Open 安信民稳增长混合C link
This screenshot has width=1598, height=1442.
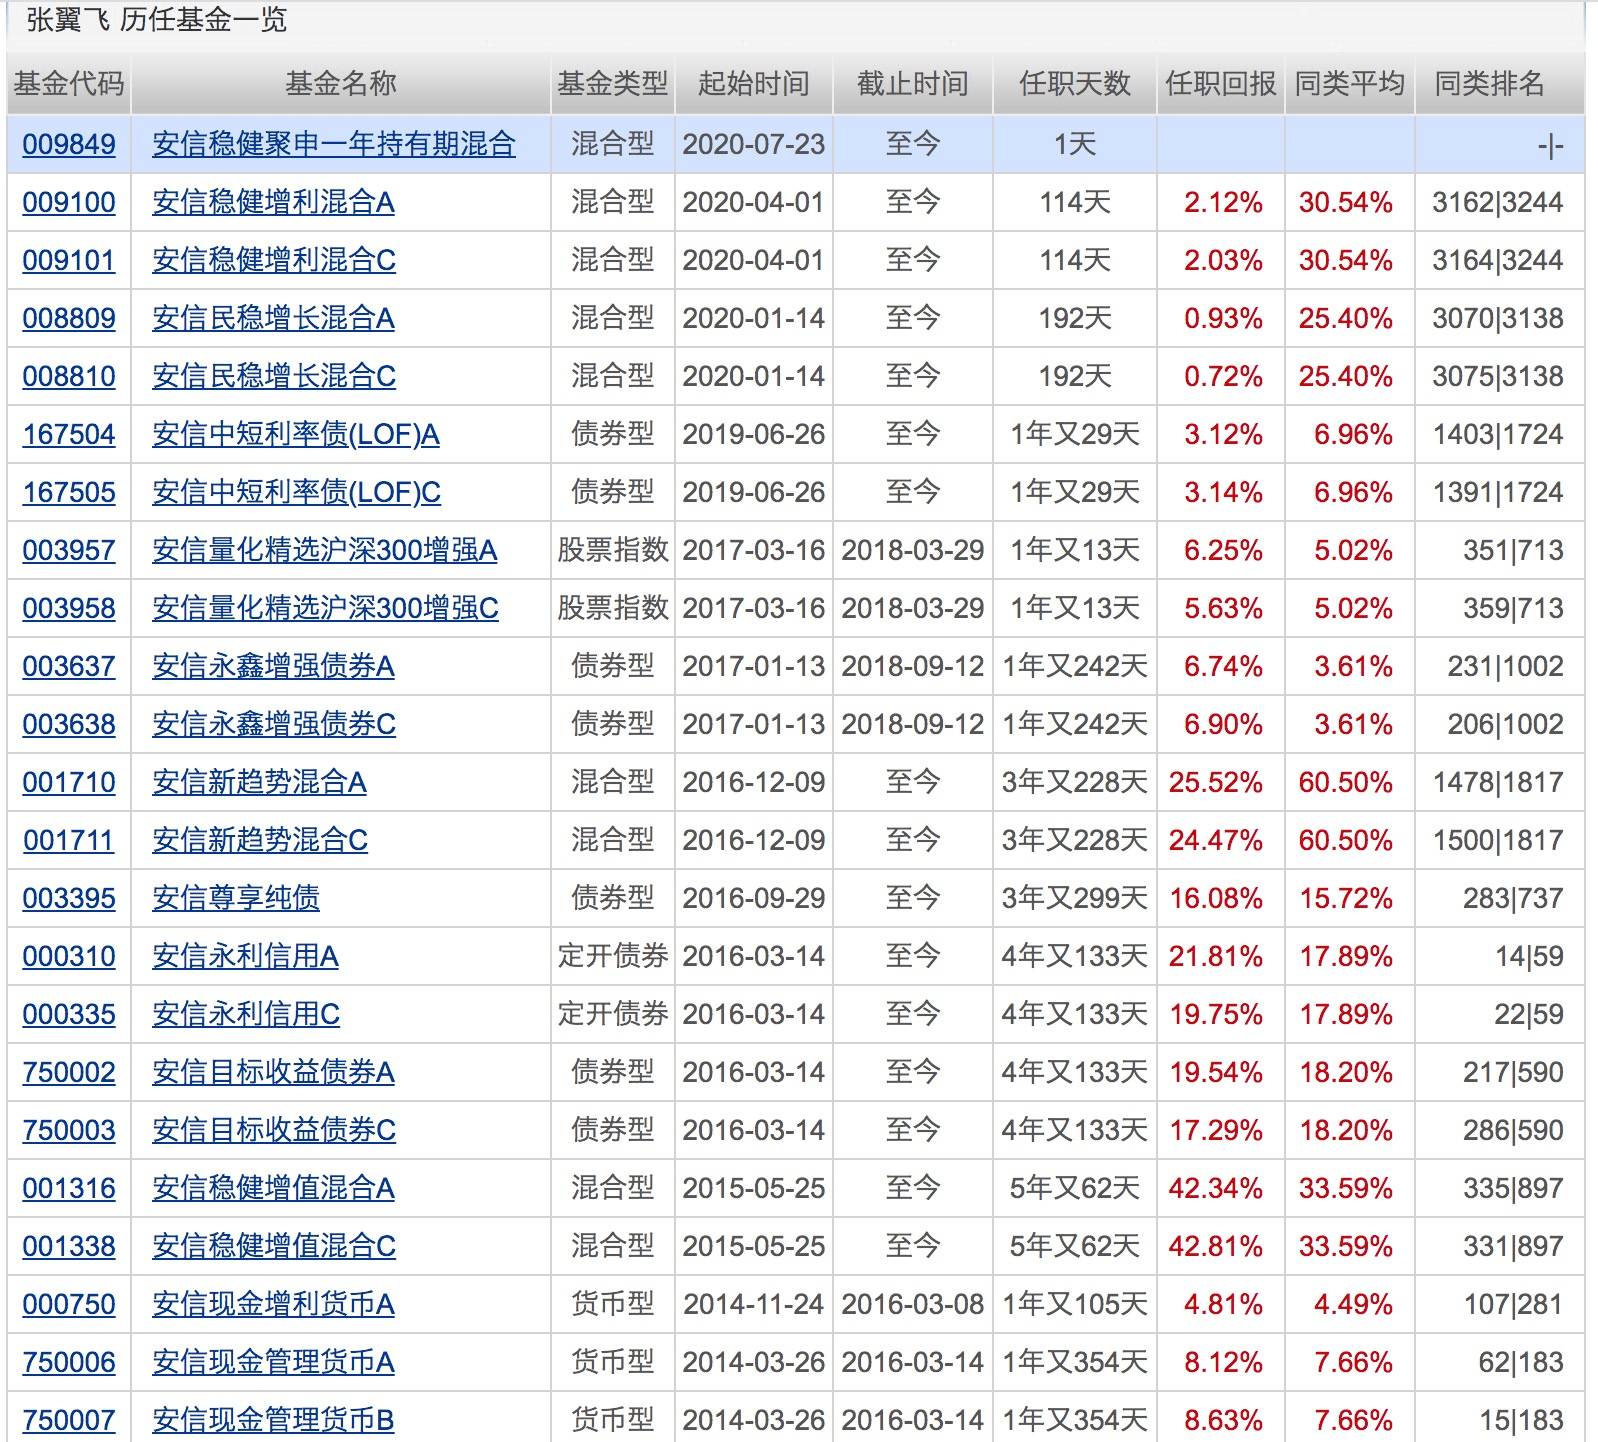pos(274,376)
